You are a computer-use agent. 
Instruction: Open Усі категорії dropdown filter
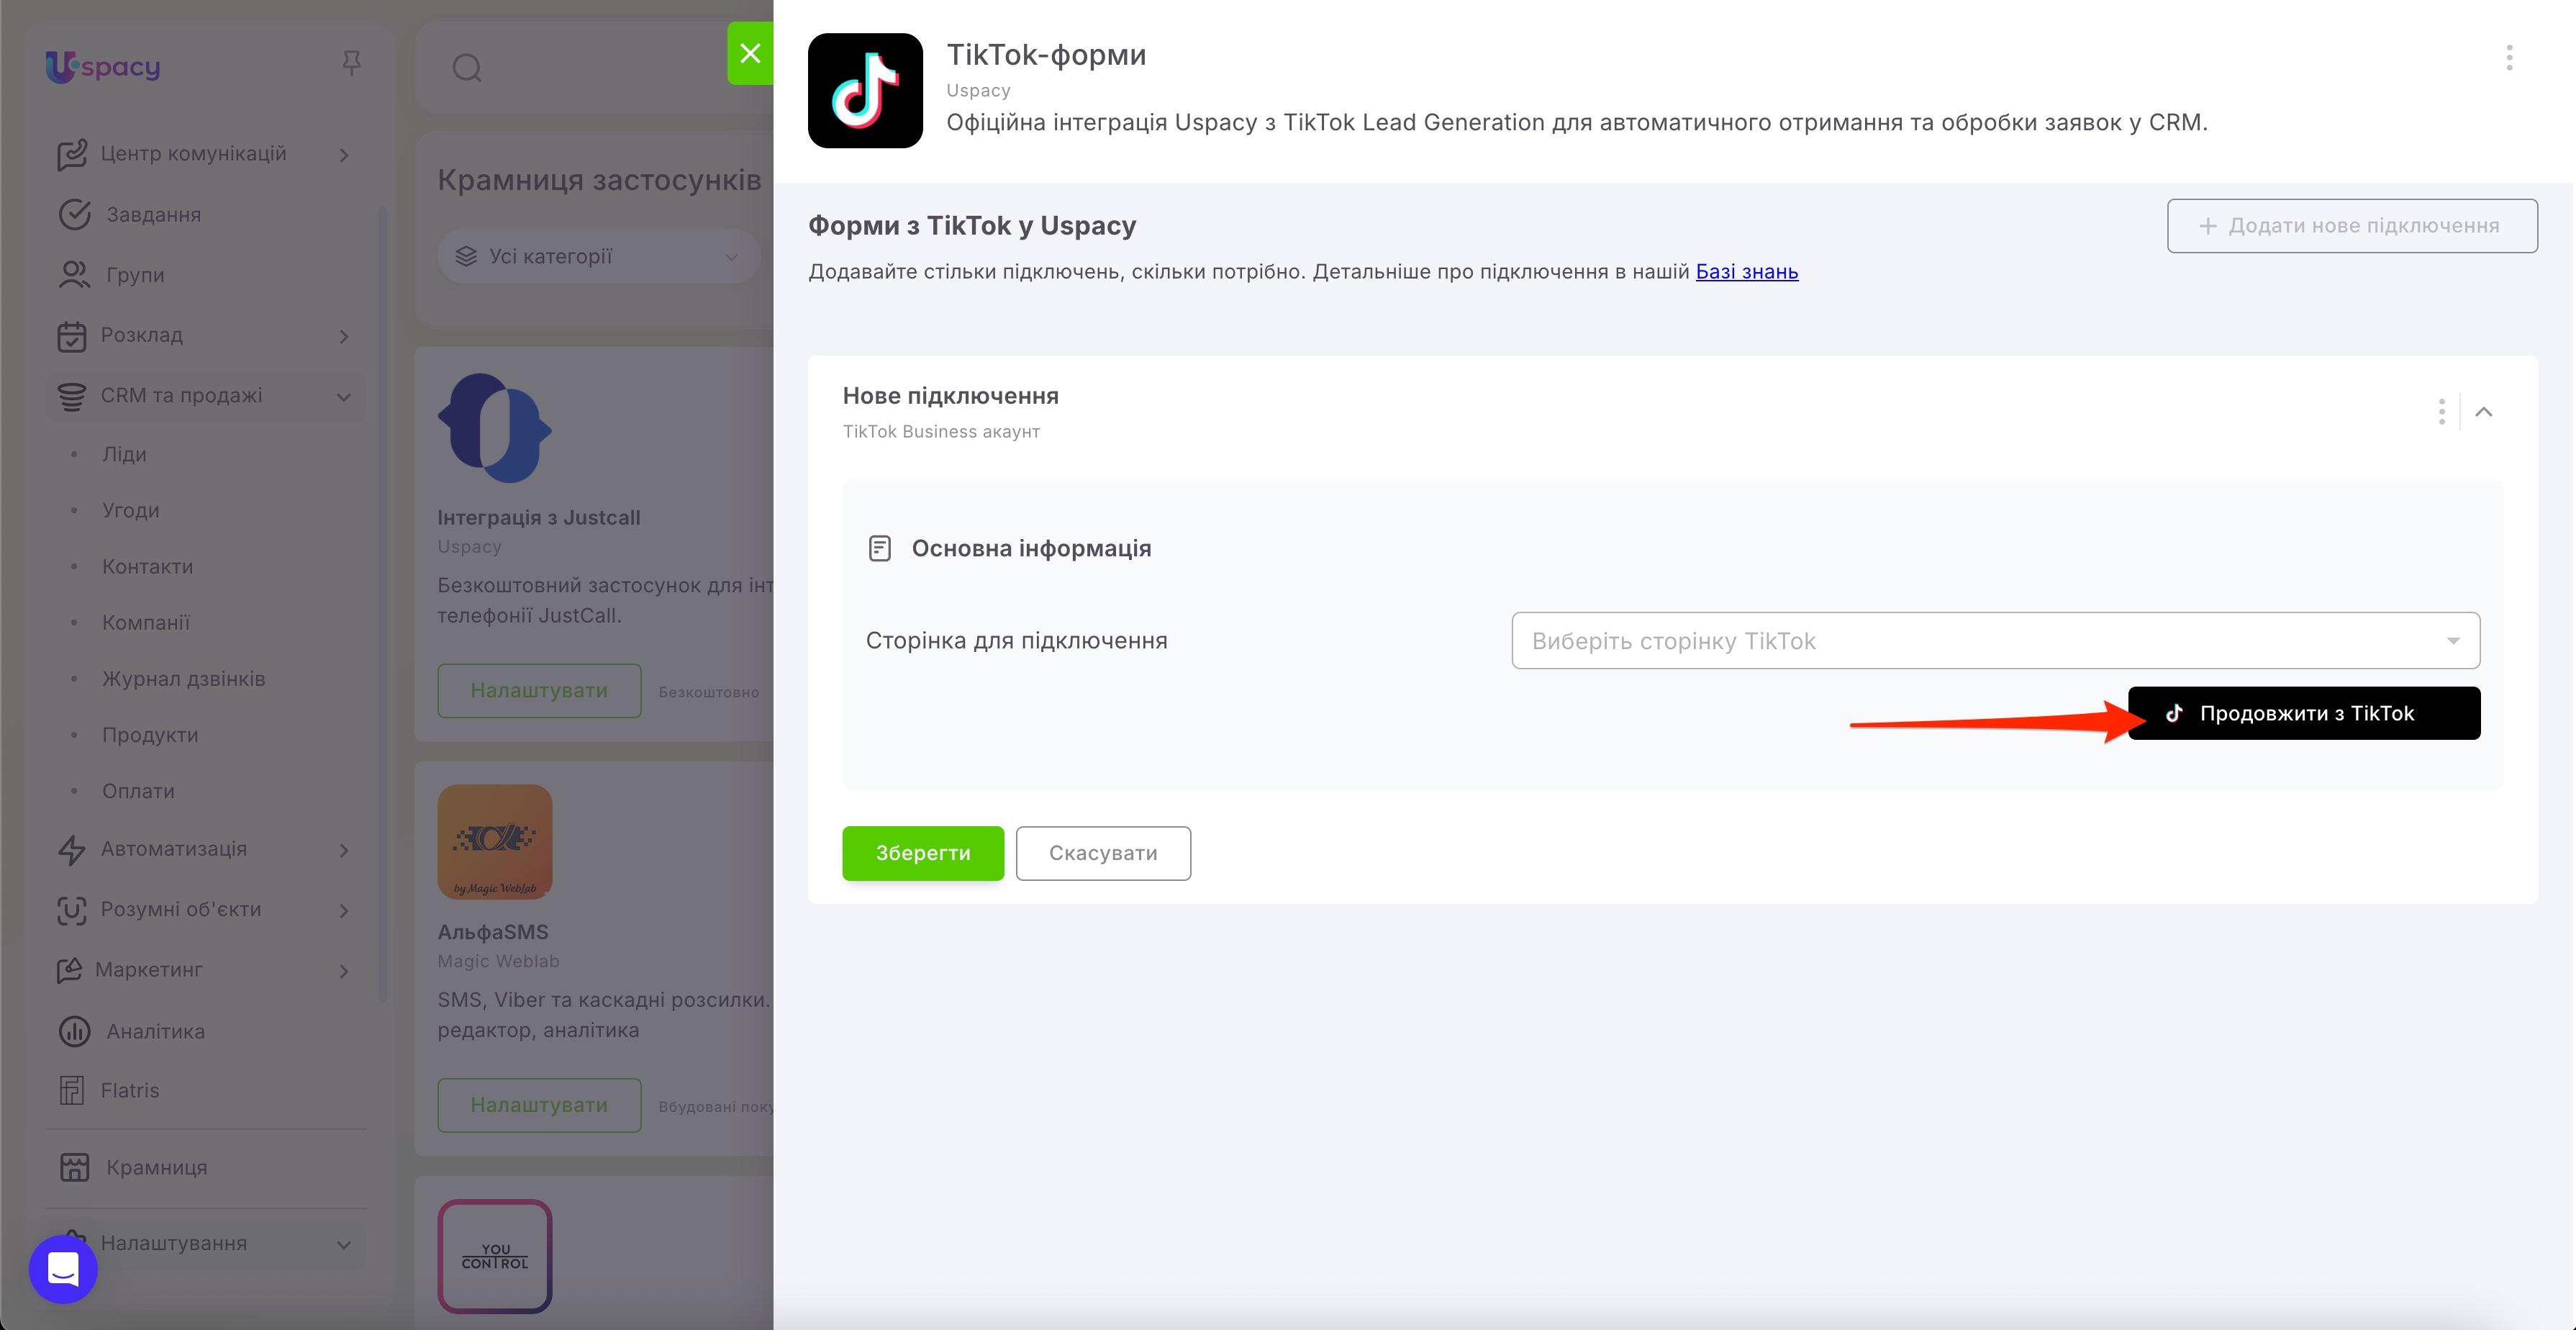click(x=598, y=257)
